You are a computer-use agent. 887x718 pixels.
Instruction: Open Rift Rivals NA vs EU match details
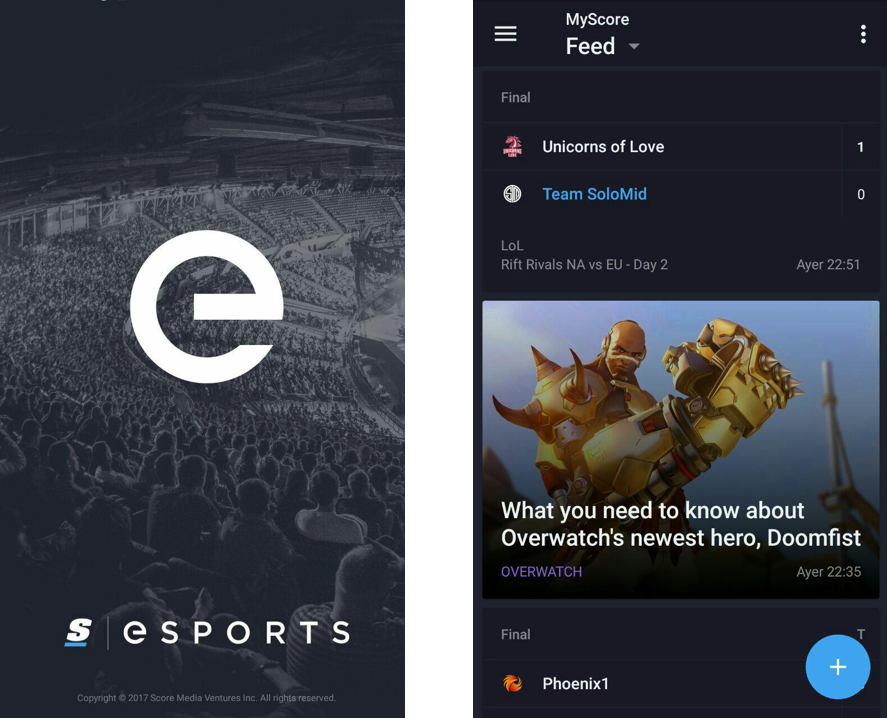[x=584, y=264]
